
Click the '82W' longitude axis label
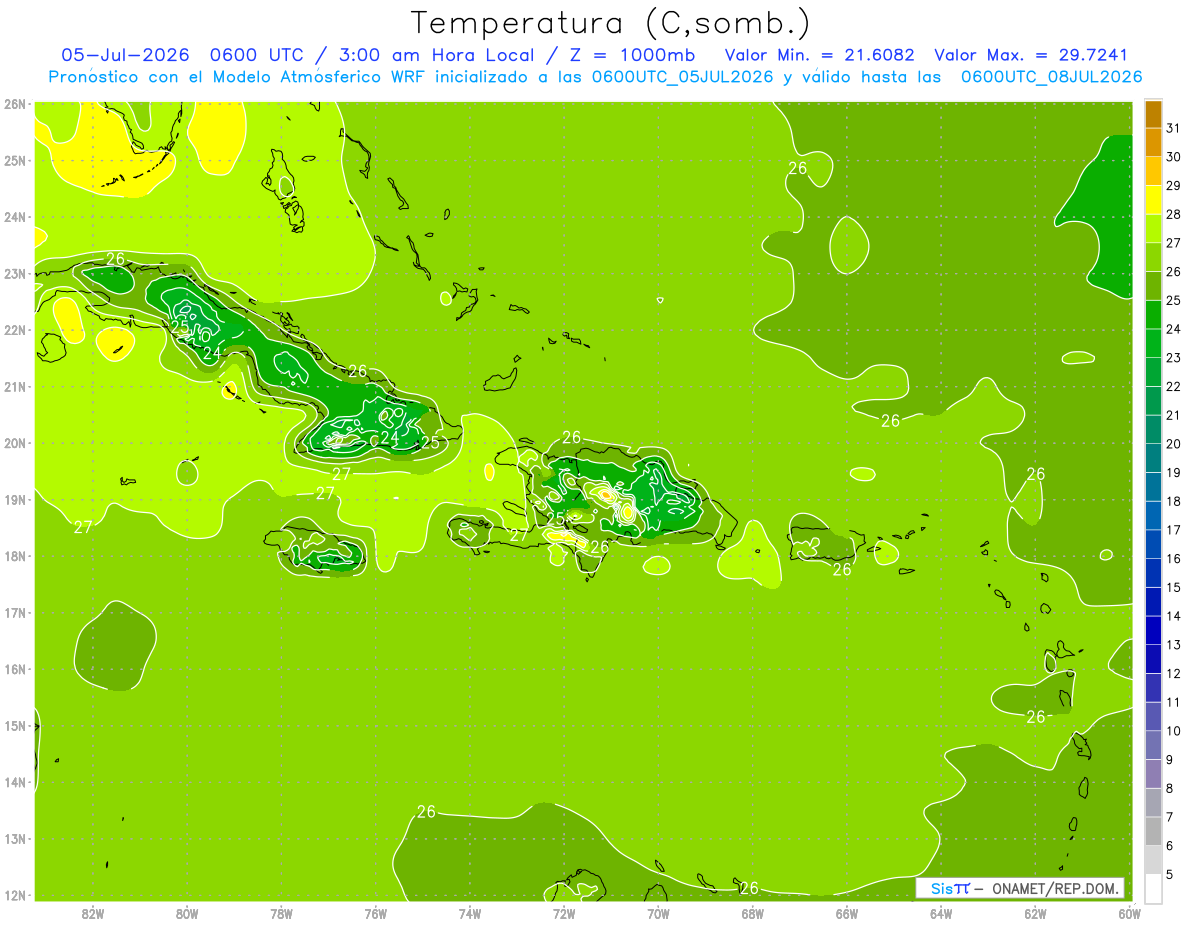[93, 913]
